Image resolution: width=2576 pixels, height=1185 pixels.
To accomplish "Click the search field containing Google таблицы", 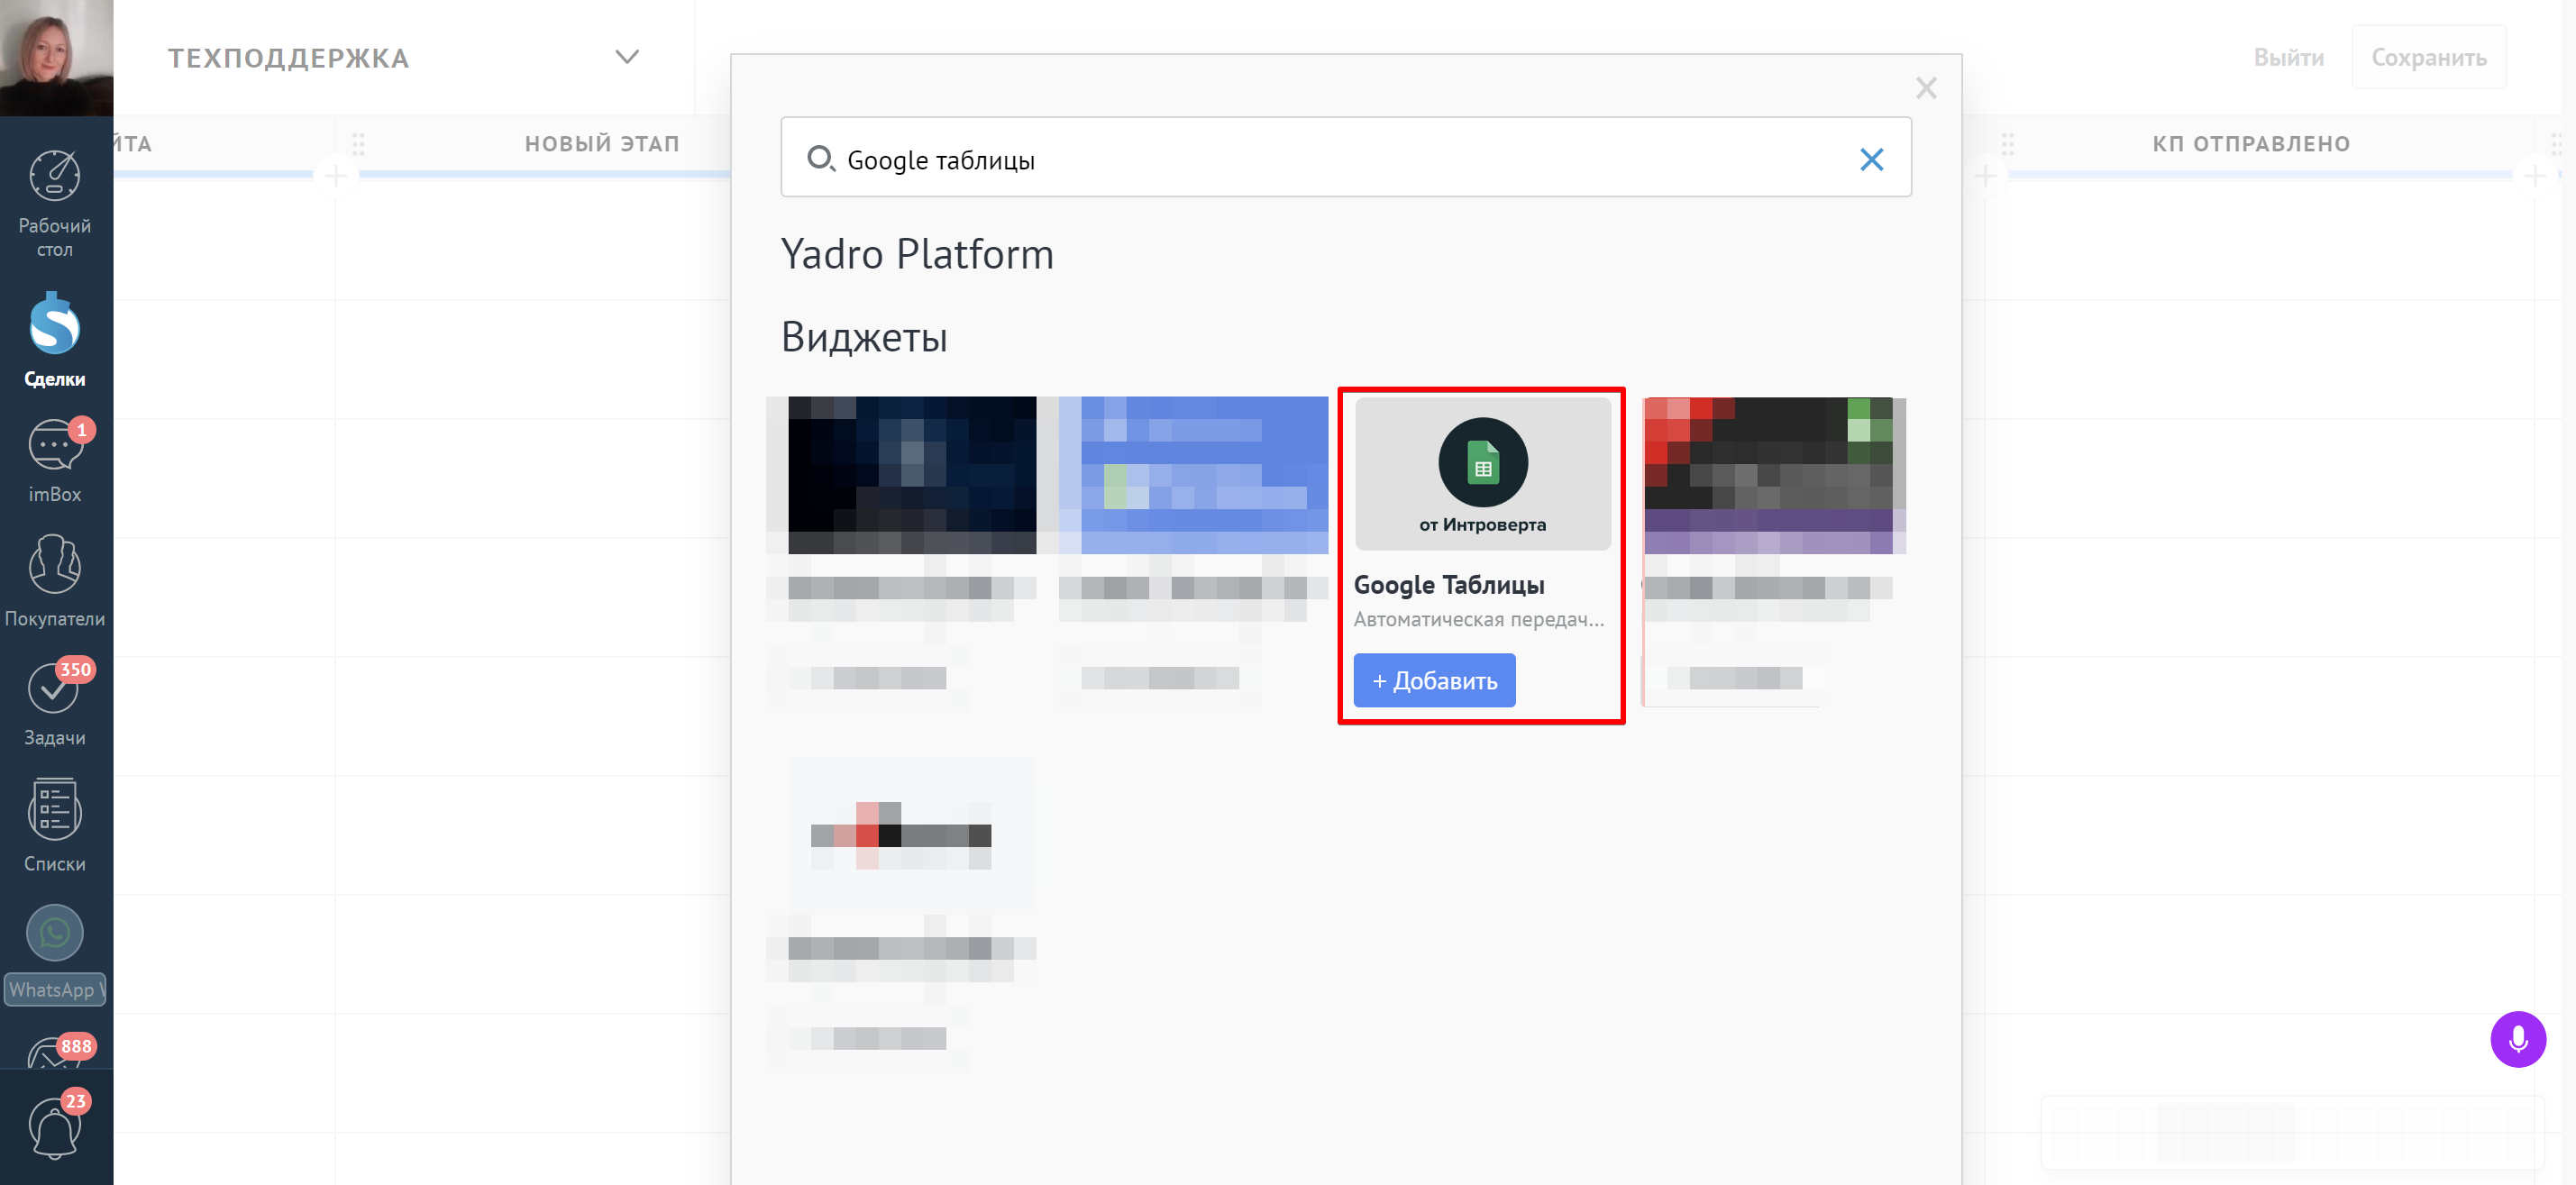I will pyautogui.click(x=1345, y=157).
